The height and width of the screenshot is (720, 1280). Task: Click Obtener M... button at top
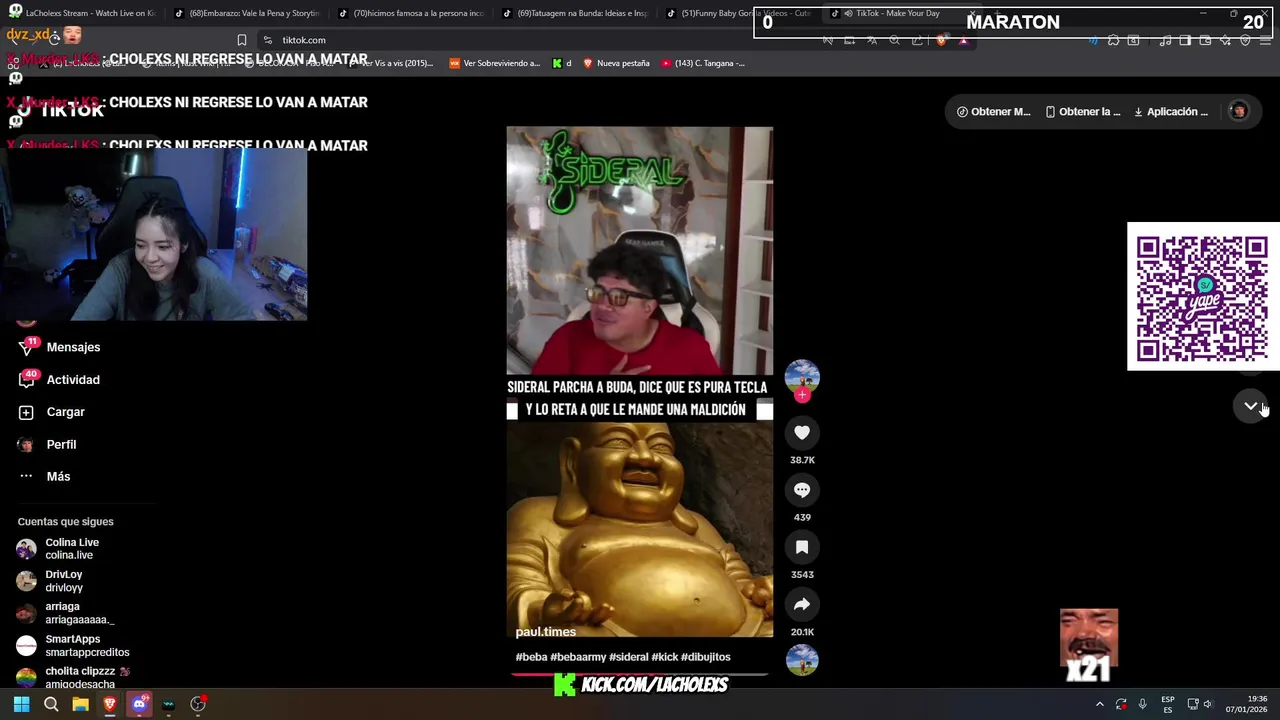(993, 112)
